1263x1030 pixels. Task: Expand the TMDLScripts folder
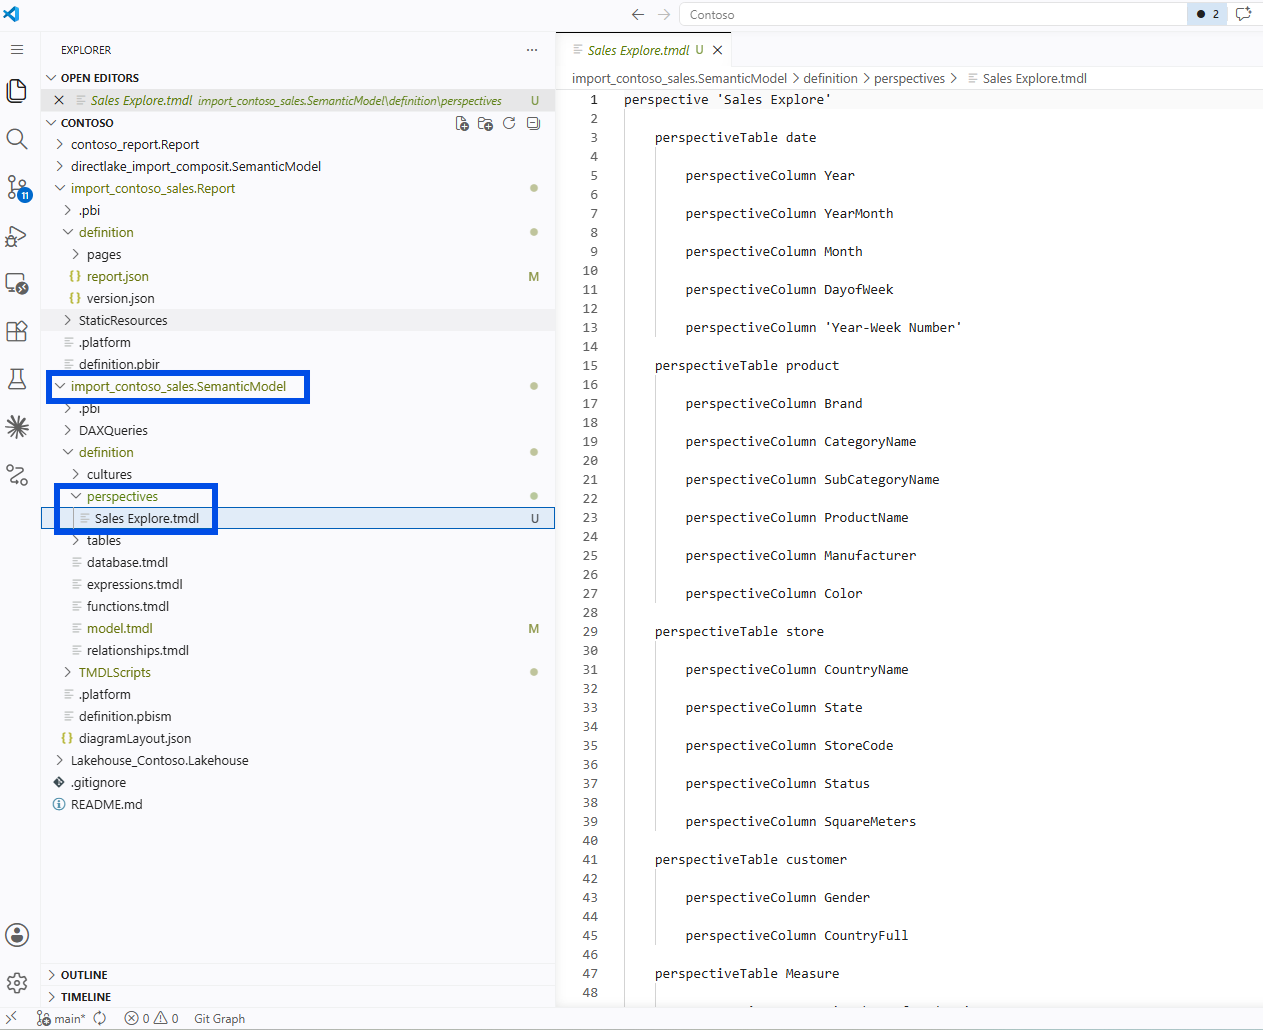pos(115,672)
